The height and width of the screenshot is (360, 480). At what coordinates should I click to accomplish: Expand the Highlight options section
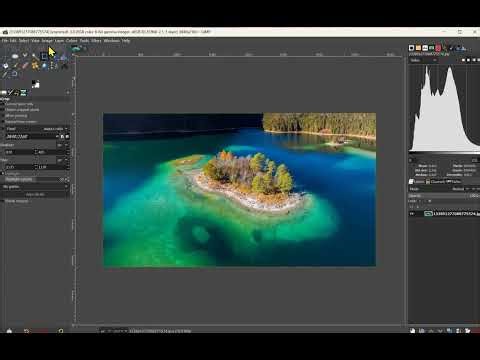pyautogui.click(x=3, y=173)
